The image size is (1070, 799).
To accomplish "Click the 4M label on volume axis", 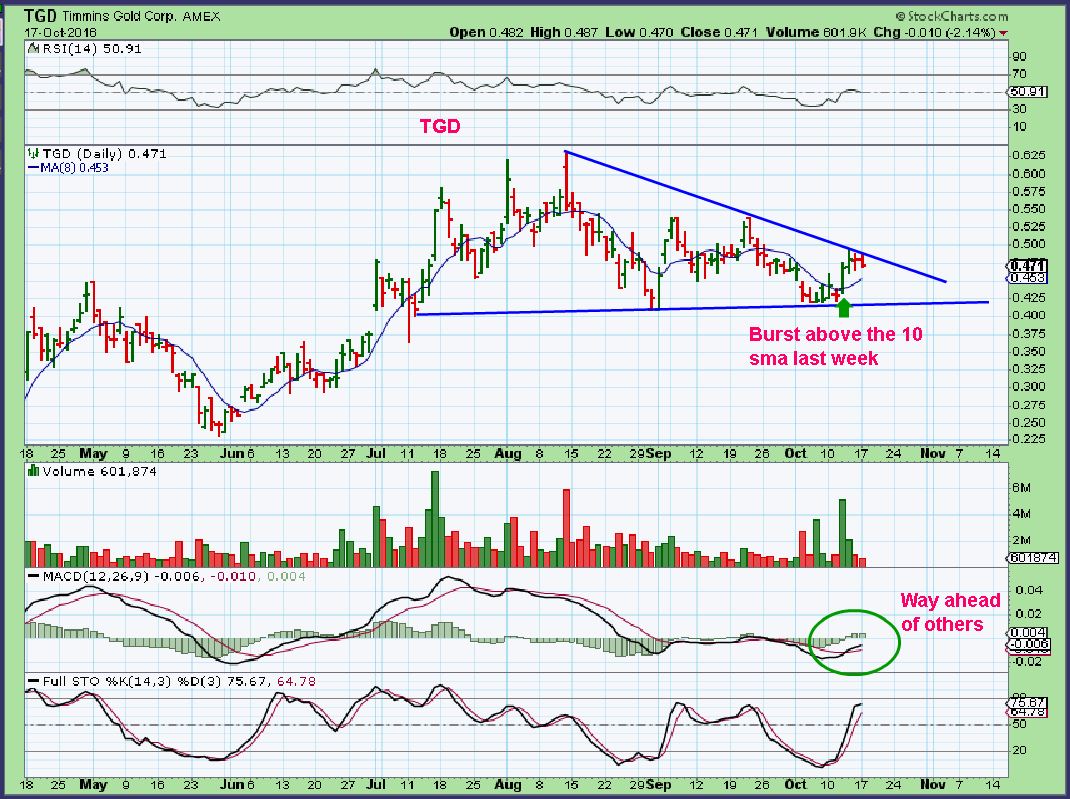I will (x=1022, y=513).
